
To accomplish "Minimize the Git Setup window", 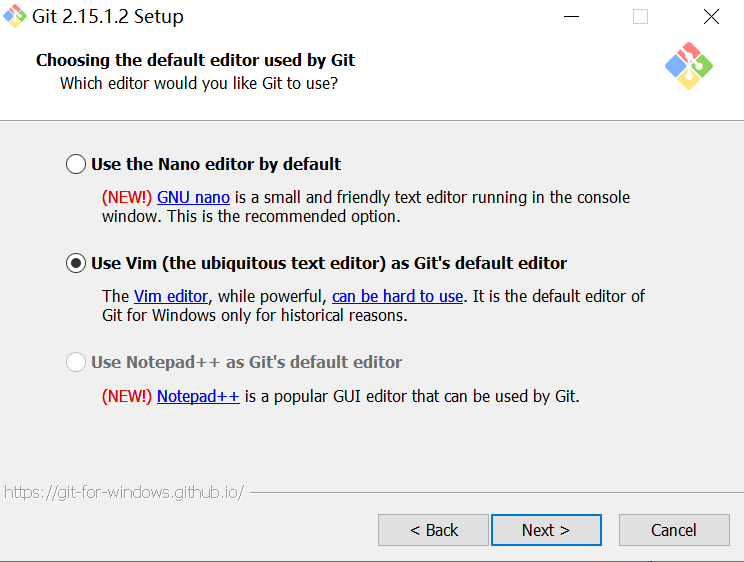I will click(x=571, y=17).
